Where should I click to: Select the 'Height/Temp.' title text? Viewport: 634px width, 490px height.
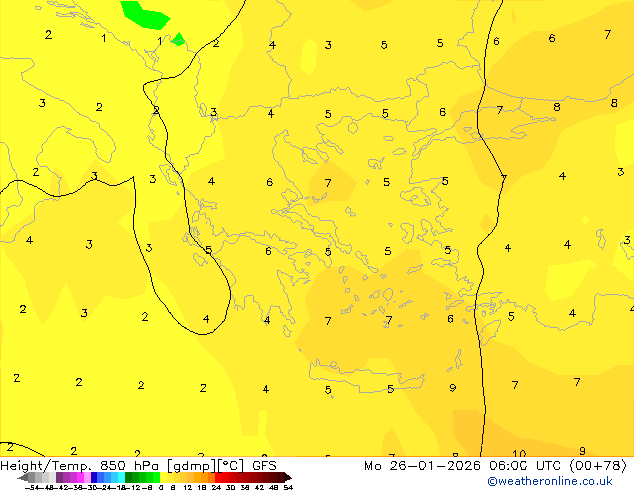tap(46, 466)
